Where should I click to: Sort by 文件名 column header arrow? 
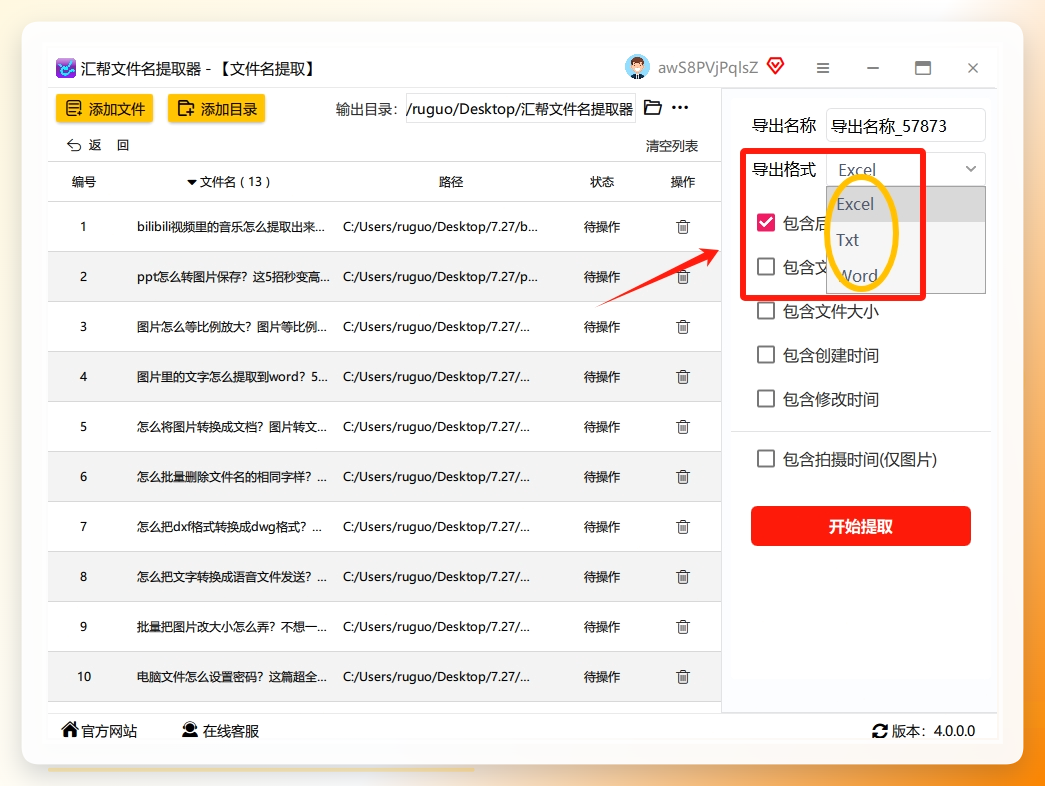coord(192,182)
